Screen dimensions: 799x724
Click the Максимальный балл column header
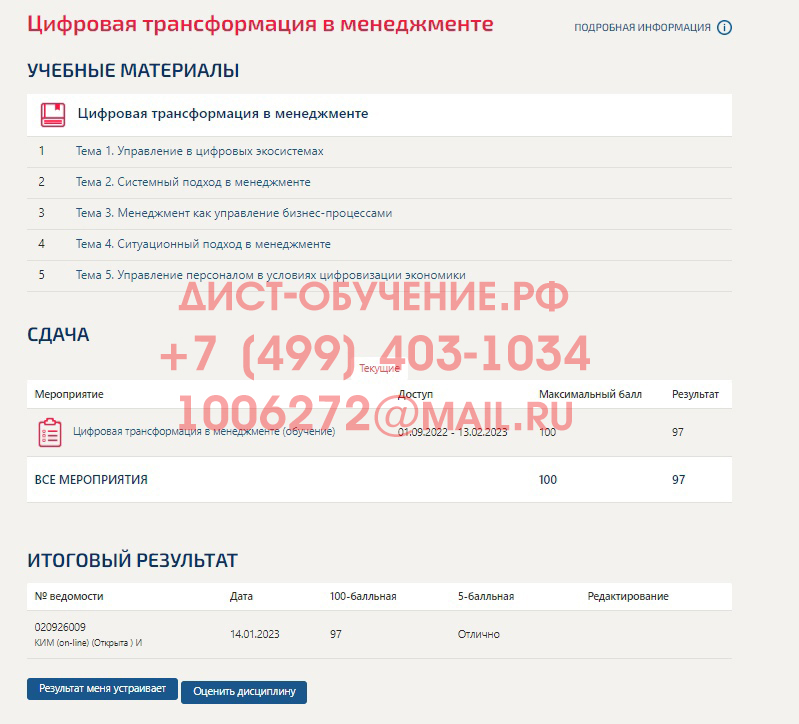[590, 395]
